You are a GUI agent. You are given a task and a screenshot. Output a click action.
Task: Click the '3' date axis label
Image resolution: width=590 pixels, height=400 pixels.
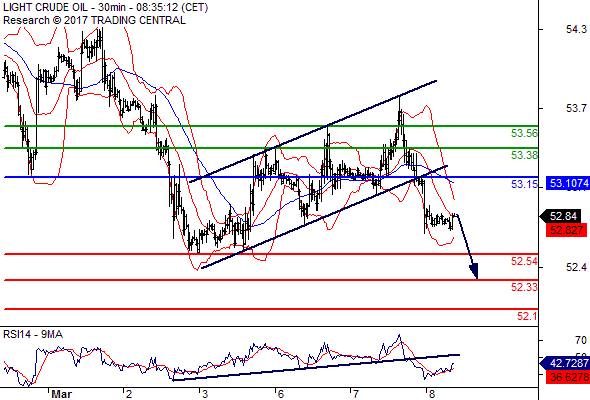pyautogui.click(x=205, y=394)
